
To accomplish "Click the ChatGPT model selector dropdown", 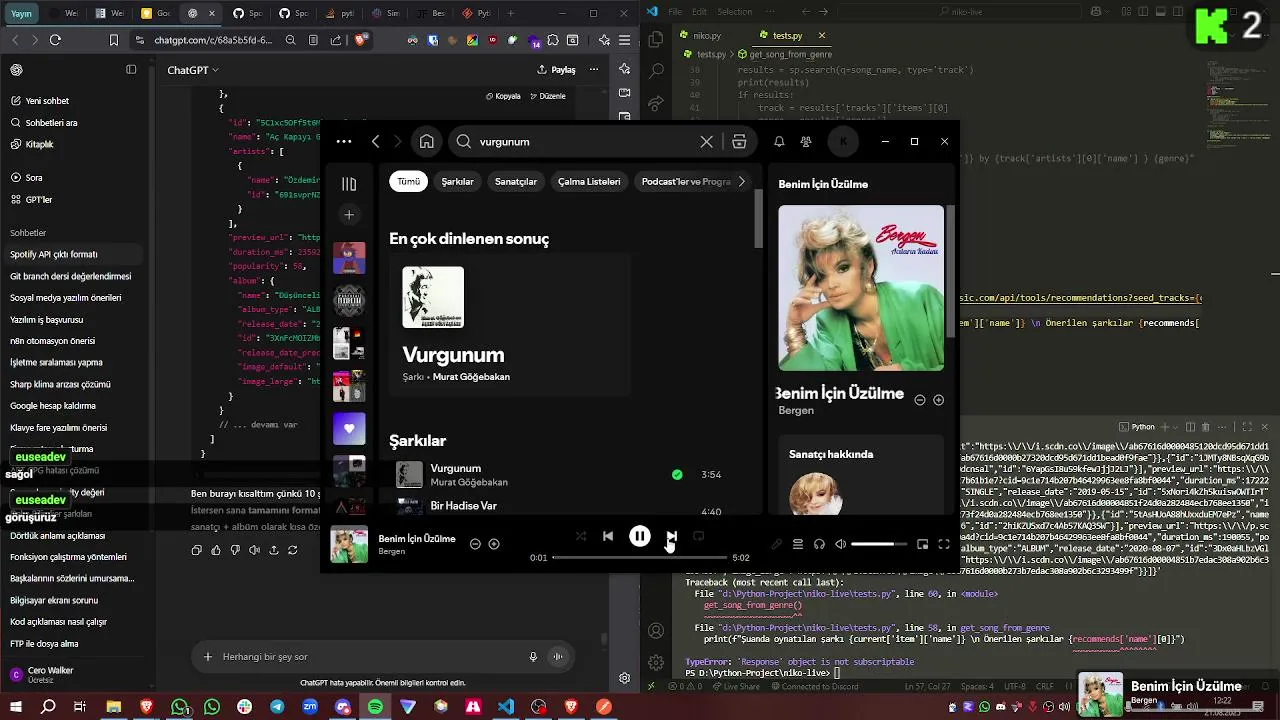I will [x=193, y=70].
